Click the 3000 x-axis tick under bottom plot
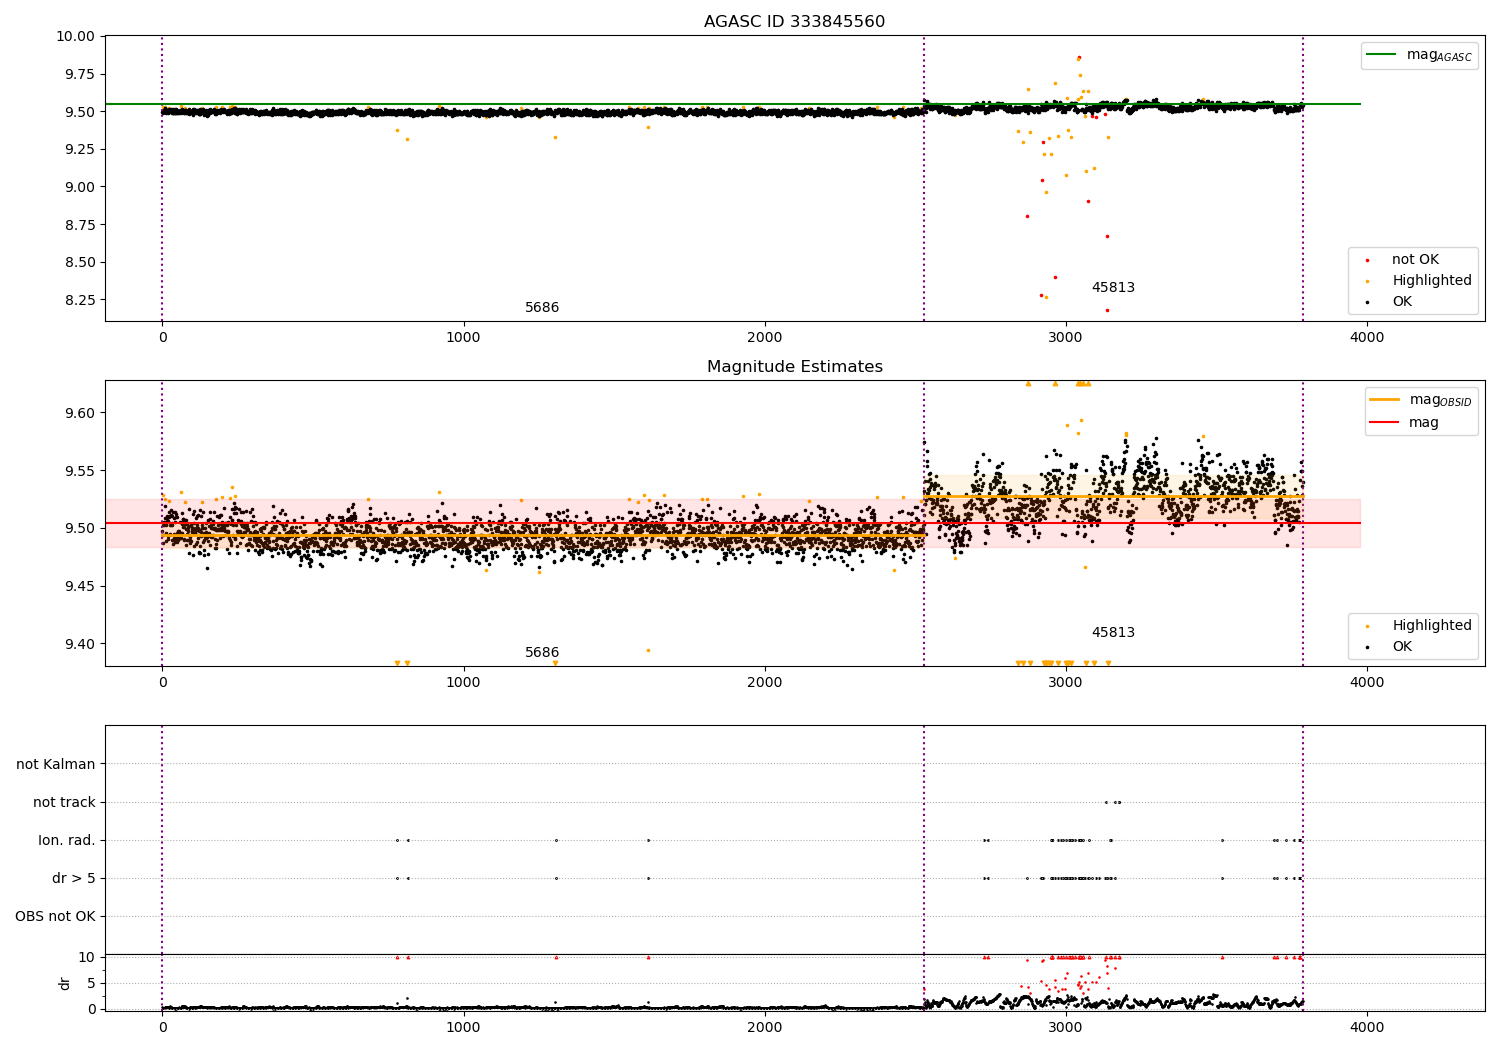This screenshot has height=1050, width=1500. 1066,1027
